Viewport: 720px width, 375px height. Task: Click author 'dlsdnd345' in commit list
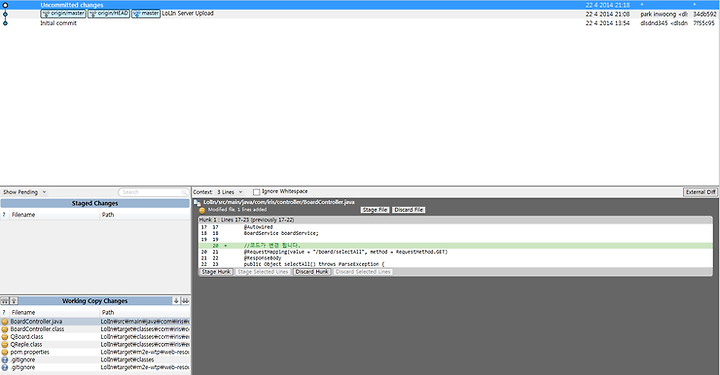[664, 23]
